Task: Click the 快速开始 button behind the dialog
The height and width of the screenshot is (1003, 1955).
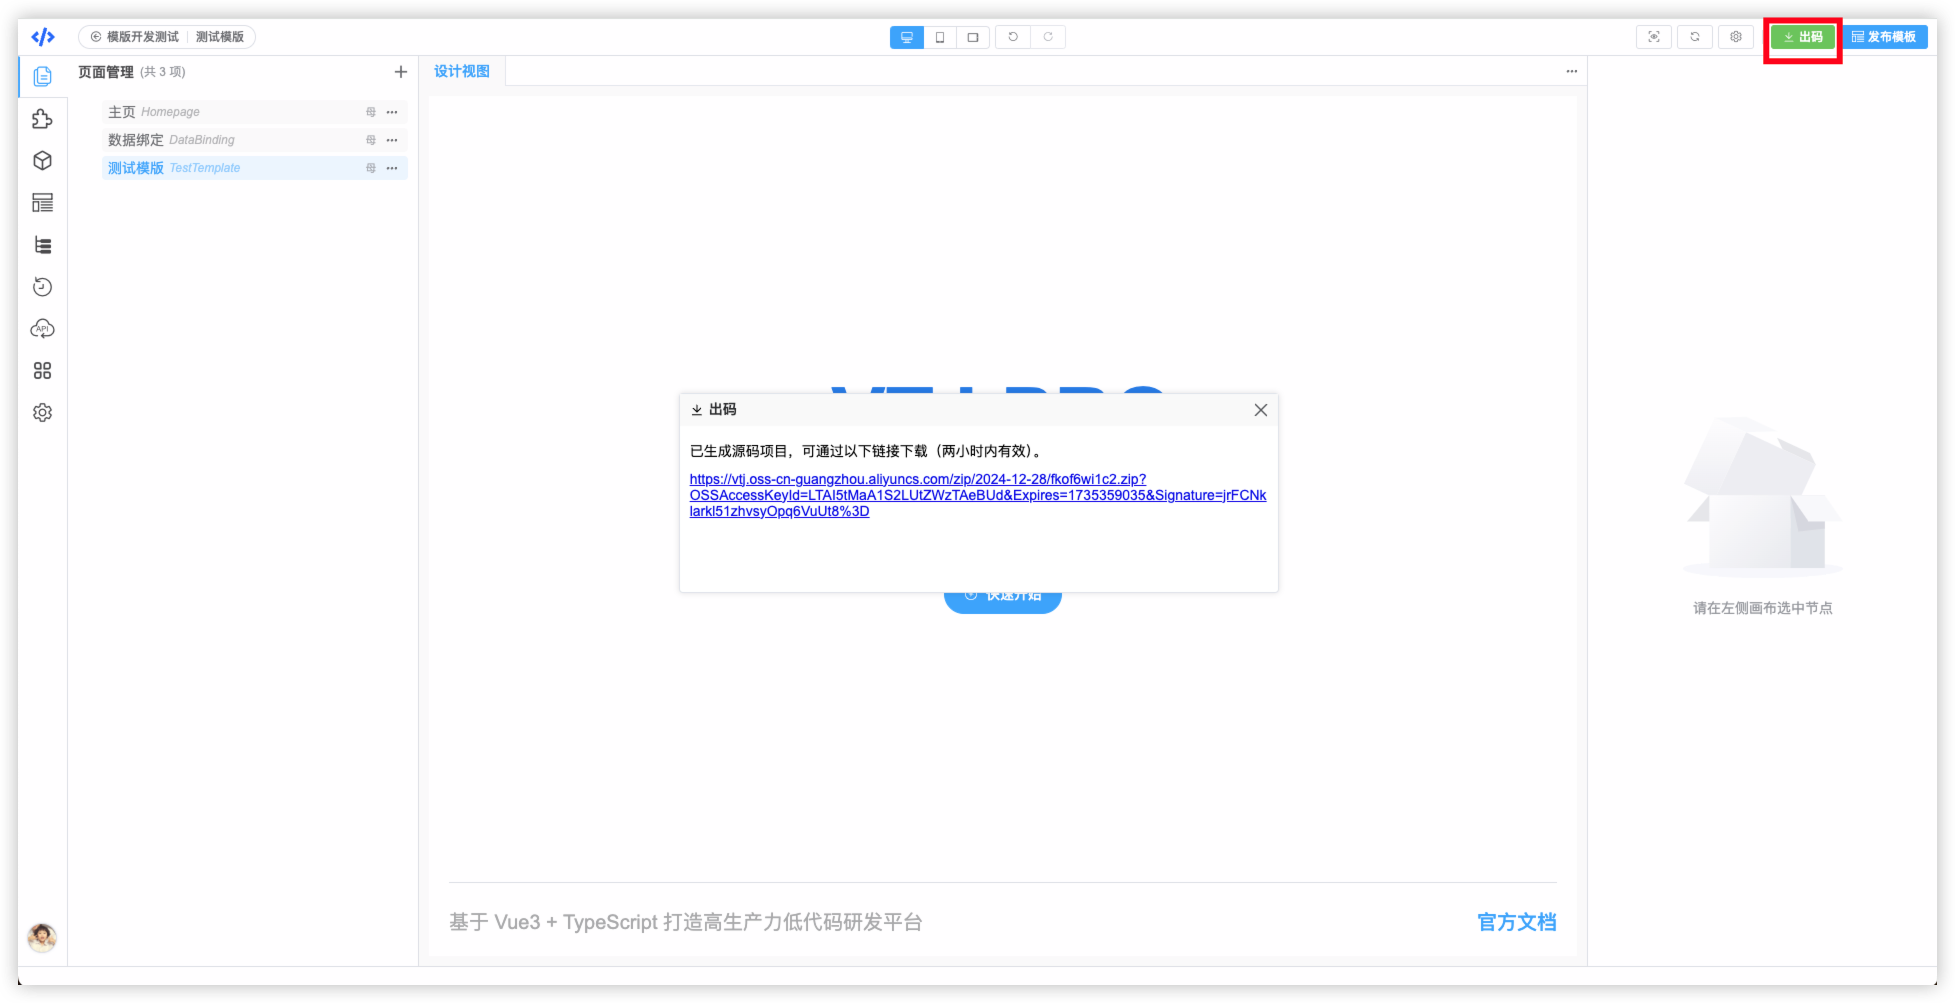Action: (x=1003, y=602)
